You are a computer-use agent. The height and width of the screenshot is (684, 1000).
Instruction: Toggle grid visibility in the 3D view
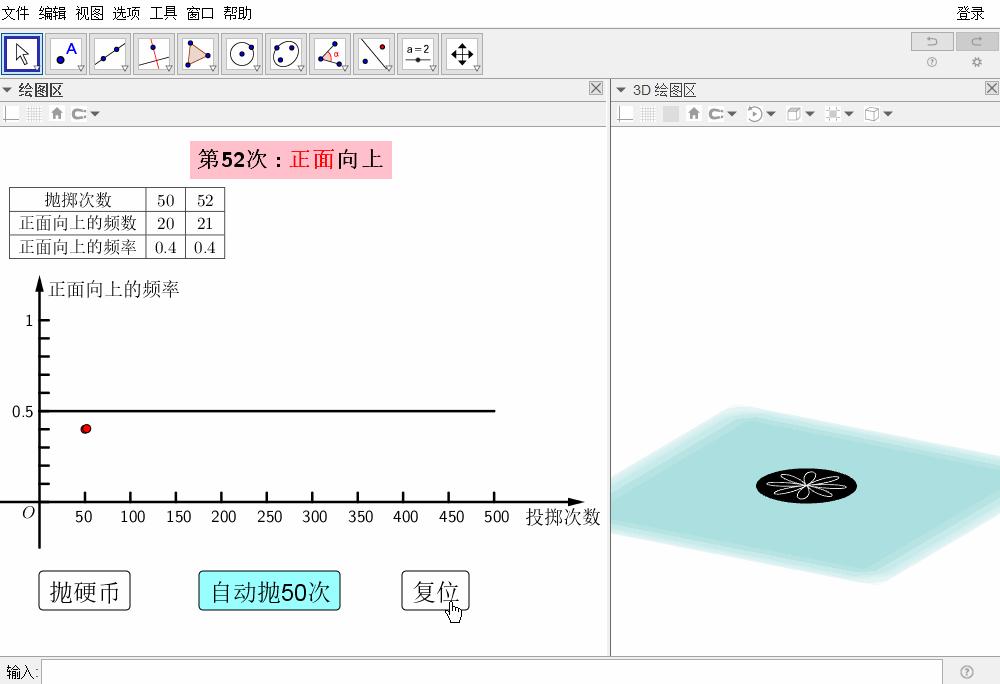[x=648, y=113]
